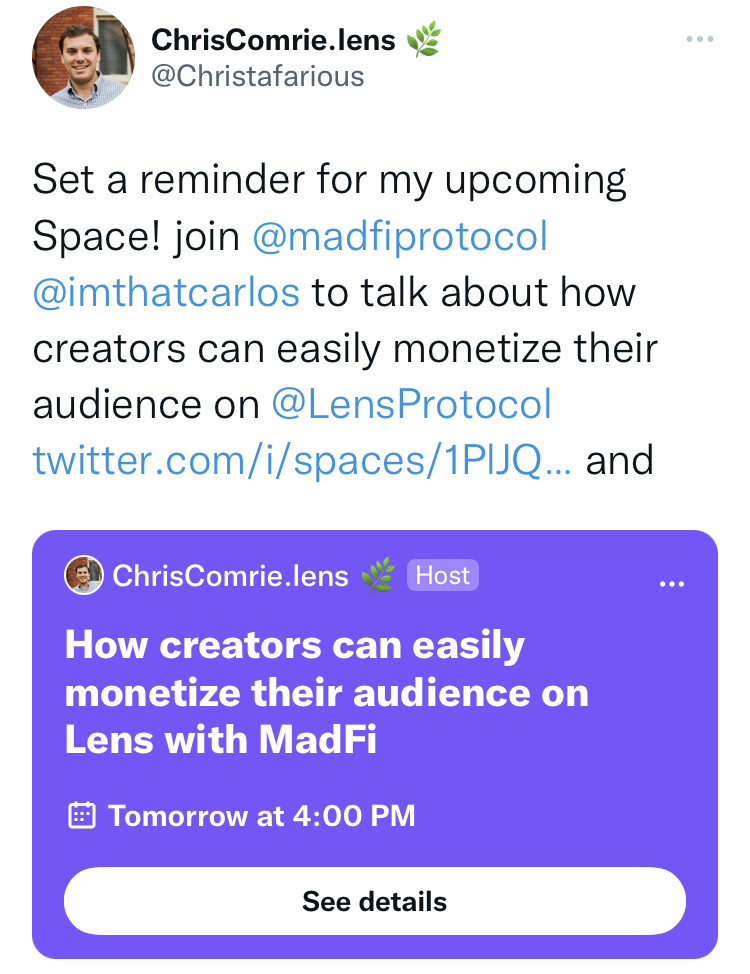Open the Space card's three-dot options menu
750x974 pixels.
click(x=672, y=583)
